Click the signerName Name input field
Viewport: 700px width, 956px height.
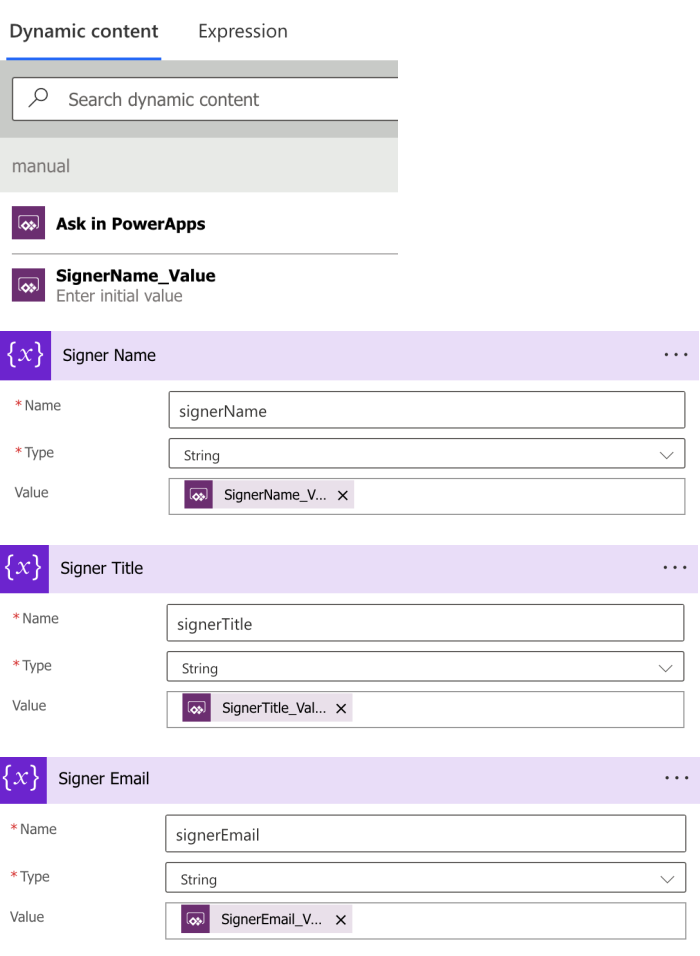click(427, 410)
